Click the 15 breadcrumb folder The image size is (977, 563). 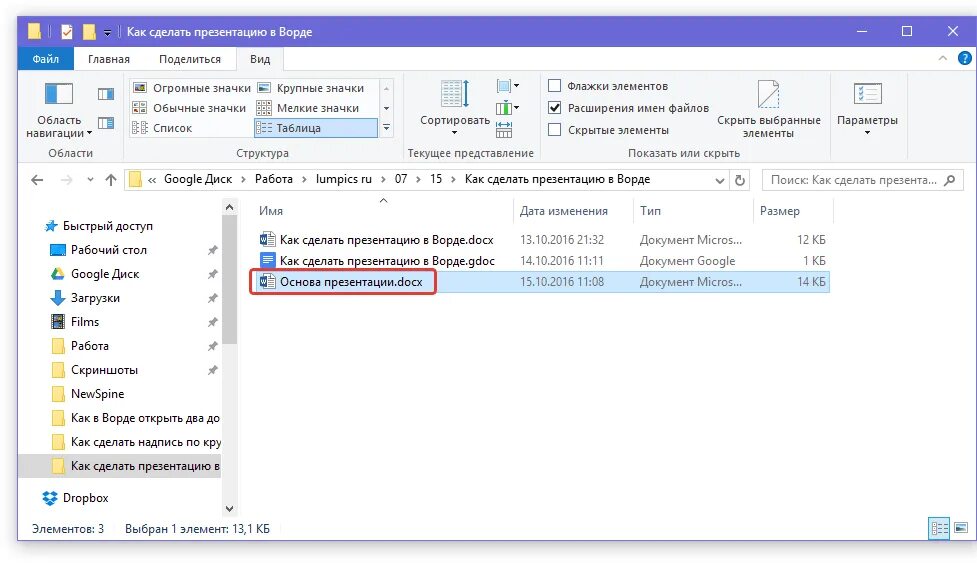click(436, 179)
